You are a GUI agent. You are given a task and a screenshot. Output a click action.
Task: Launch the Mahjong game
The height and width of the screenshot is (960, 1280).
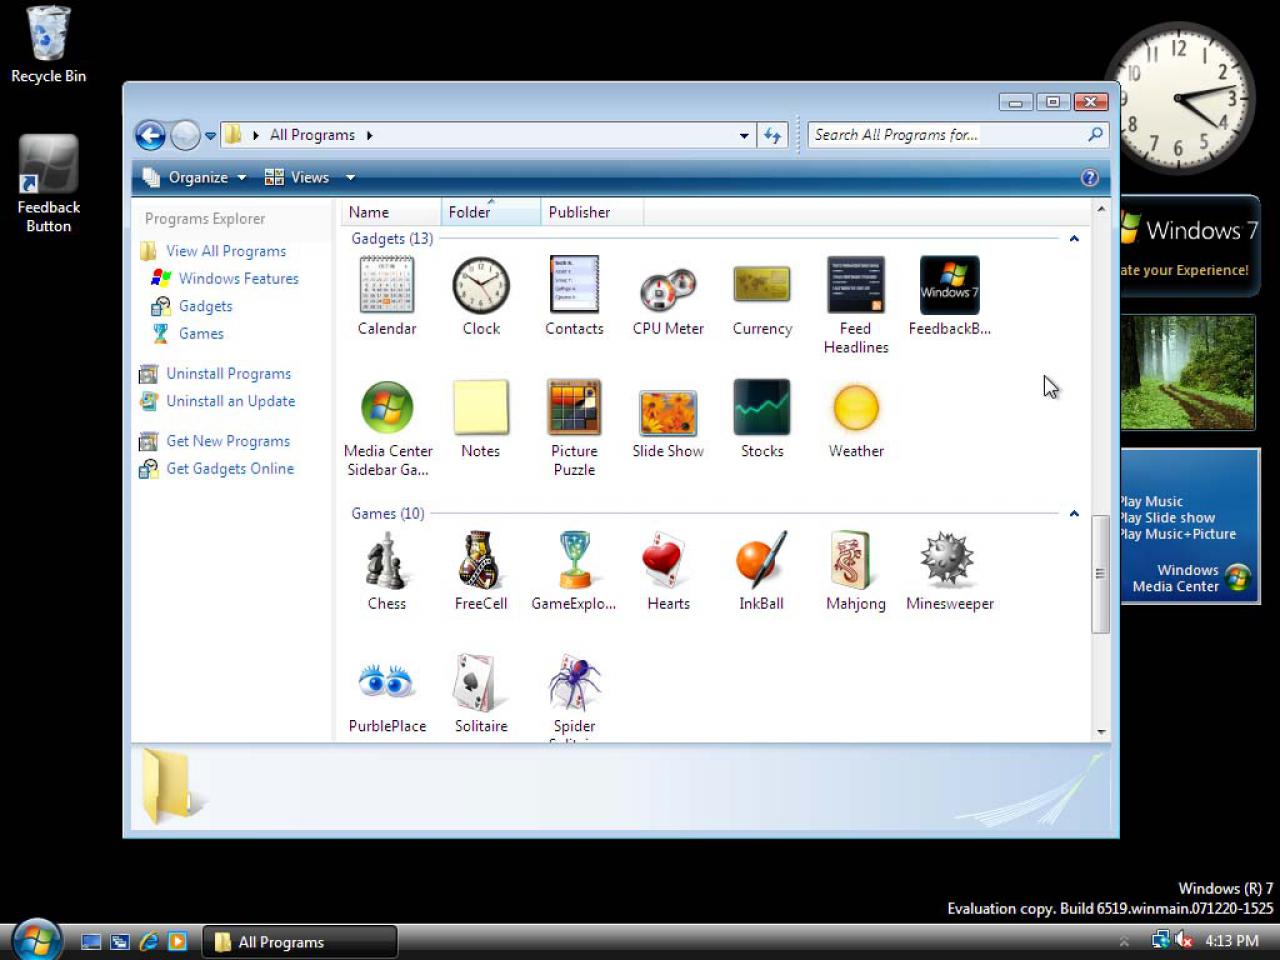[856, 571]
